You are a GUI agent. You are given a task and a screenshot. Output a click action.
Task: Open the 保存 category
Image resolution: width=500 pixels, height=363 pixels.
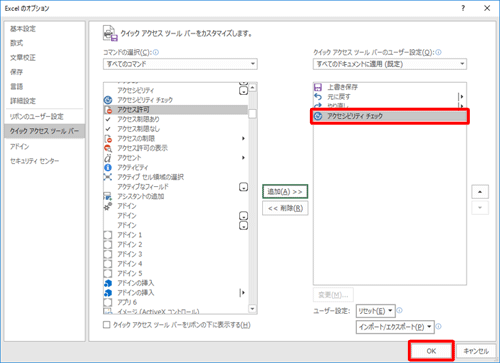point(16,72)
